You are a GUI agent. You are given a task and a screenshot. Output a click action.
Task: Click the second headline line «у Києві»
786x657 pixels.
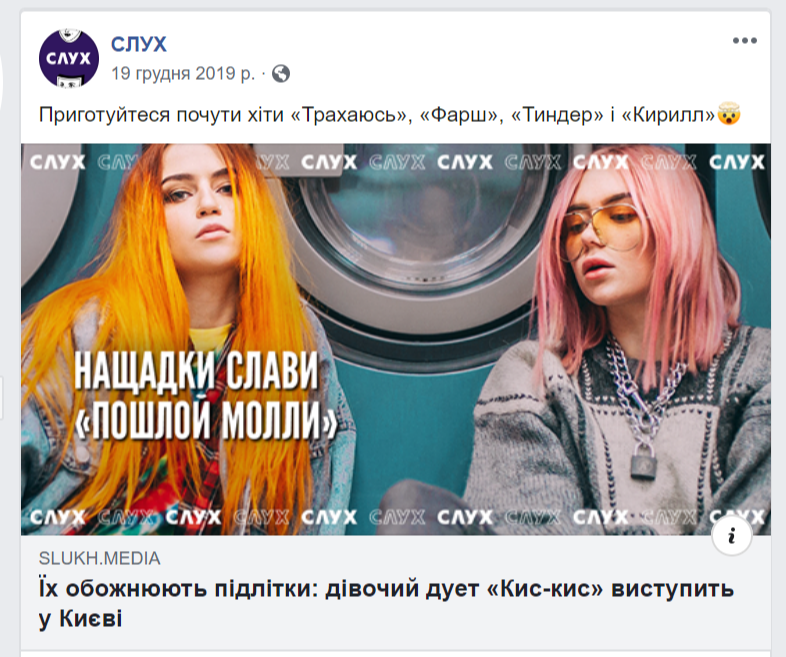(80, 619)
